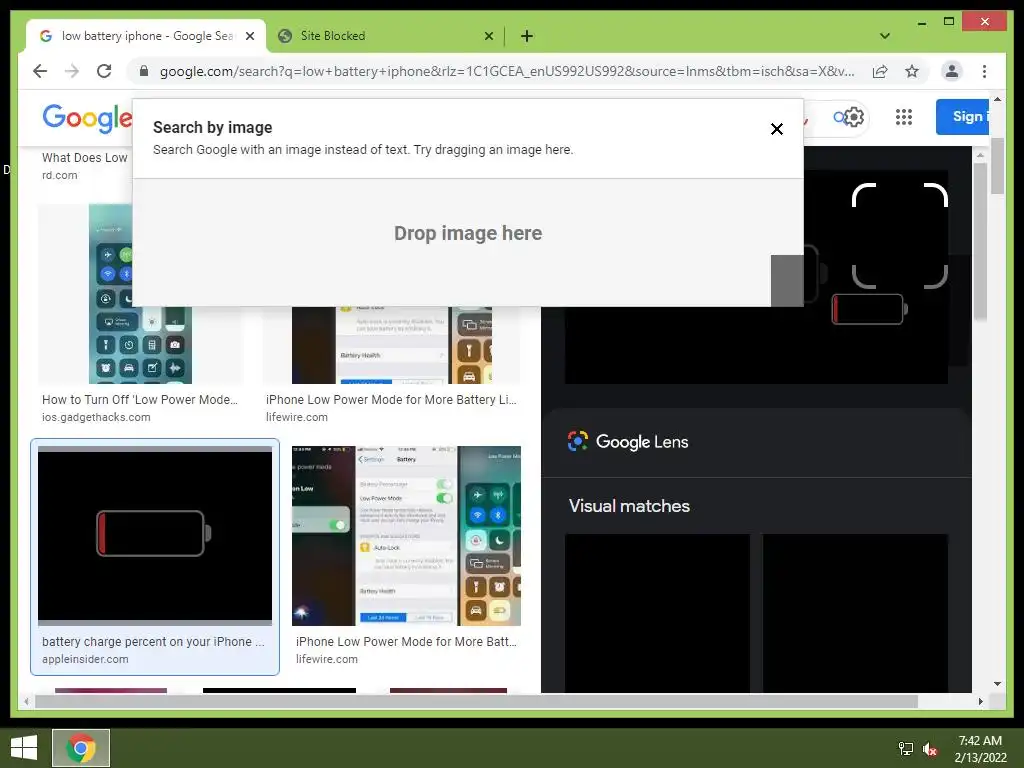Open the network status tray icon
This screenshot has width=1024, height=768.
(x=906, y=748)
